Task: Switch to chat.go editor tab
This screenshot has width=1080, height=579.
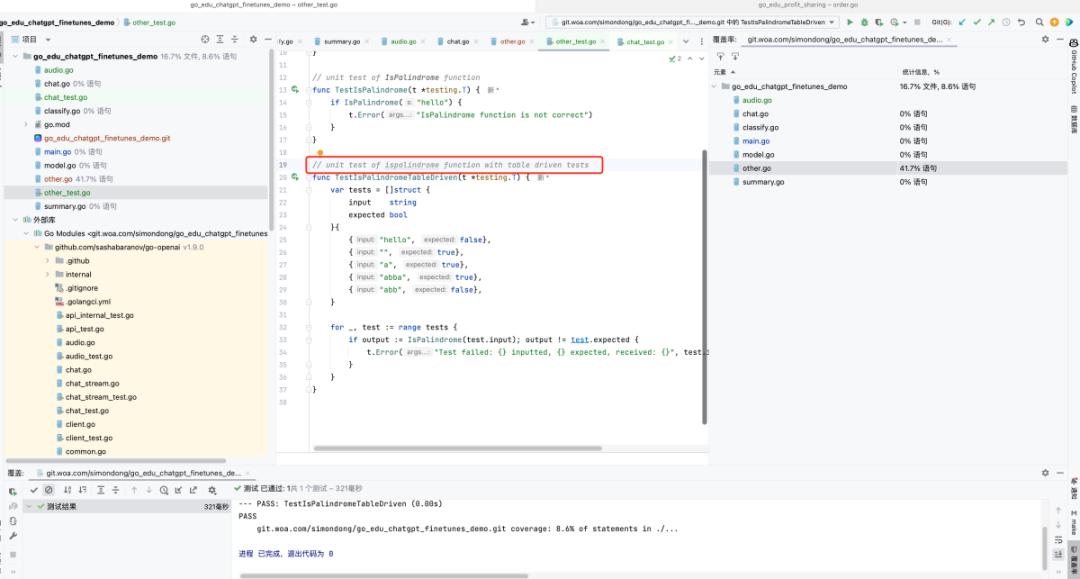Action: 457,41
